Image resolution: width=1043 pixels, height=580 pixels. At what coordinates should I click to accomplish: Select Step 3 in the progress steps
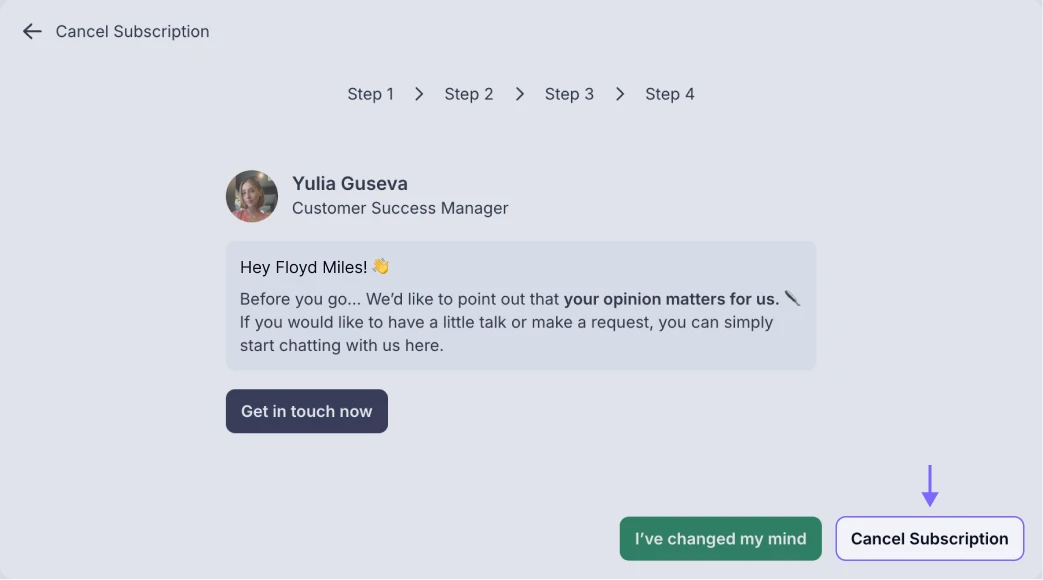click(x=569, y=94)
